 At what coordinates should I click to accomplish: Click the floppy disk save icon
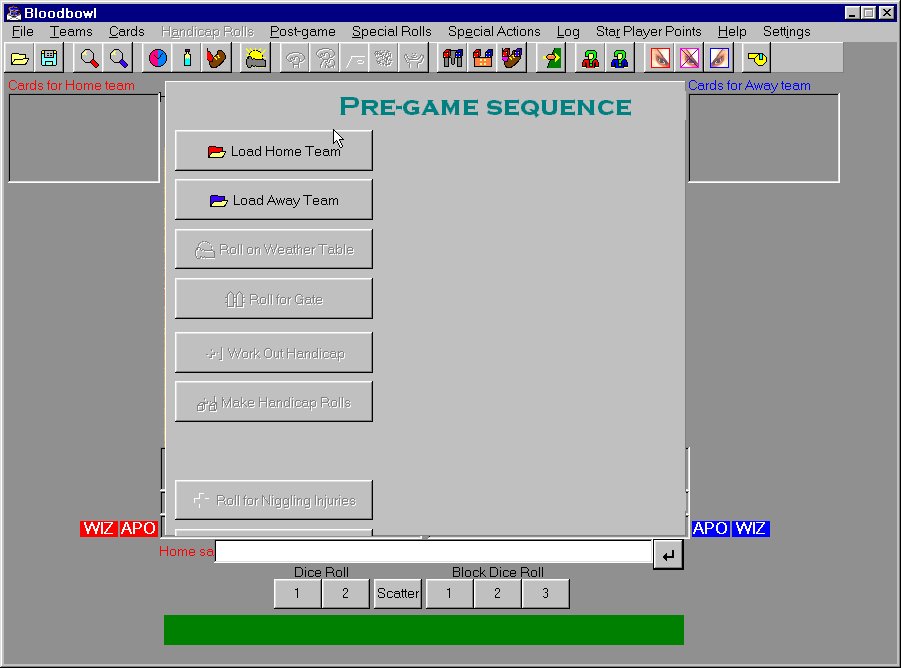49,58
